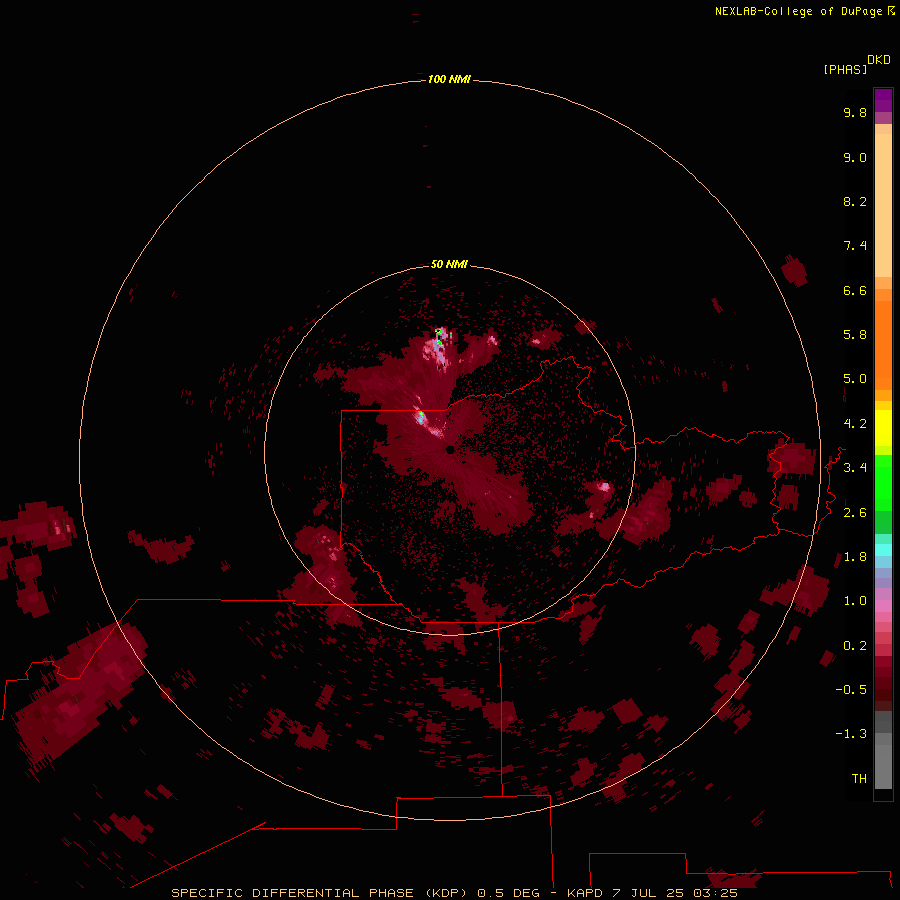Click the -1.3 legend value
This screenshot has height=900, width=900.
point(851,734)
